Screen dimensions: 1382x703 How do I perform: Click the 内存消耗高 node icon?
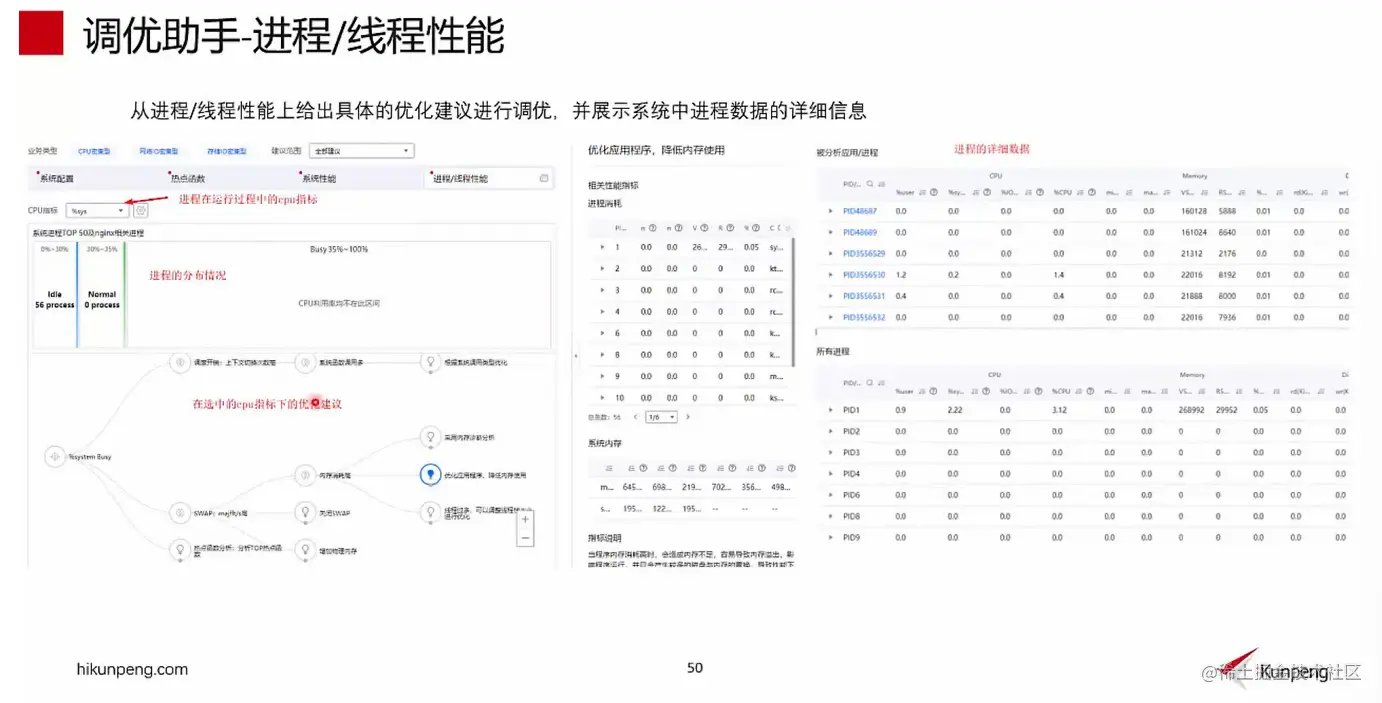click(305, 475)
